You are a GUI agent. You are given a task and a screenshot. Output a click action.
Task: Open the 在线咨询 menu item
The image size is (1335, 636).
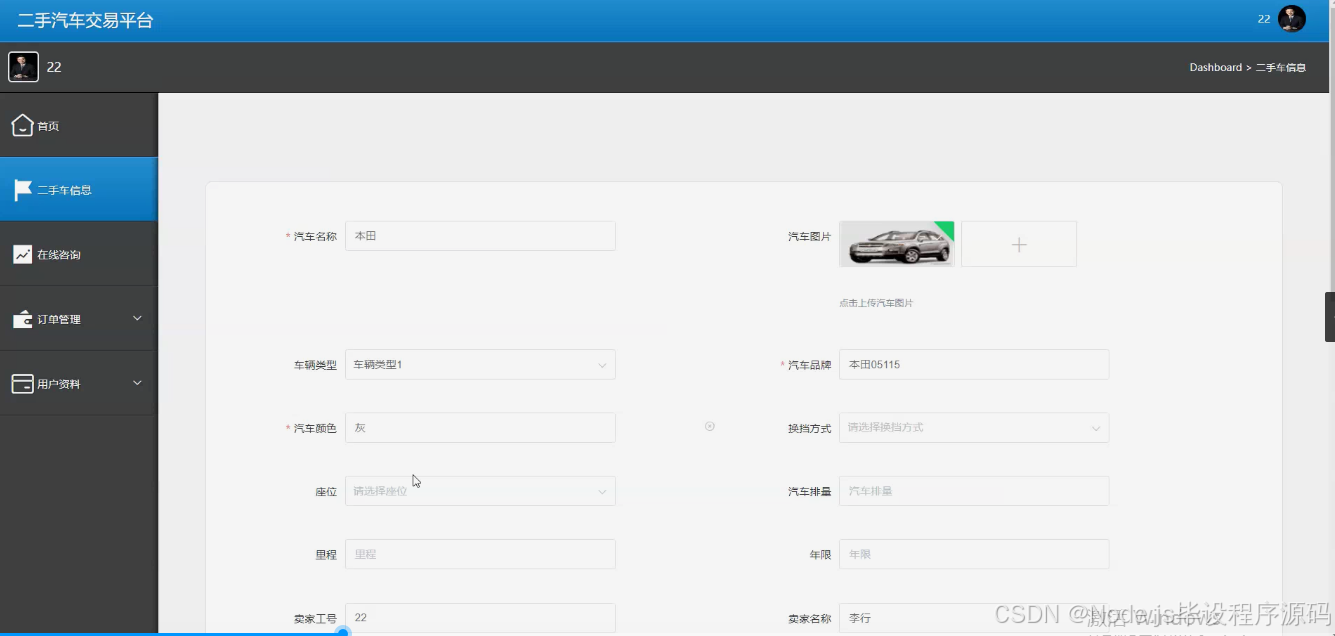pos(79,254)
